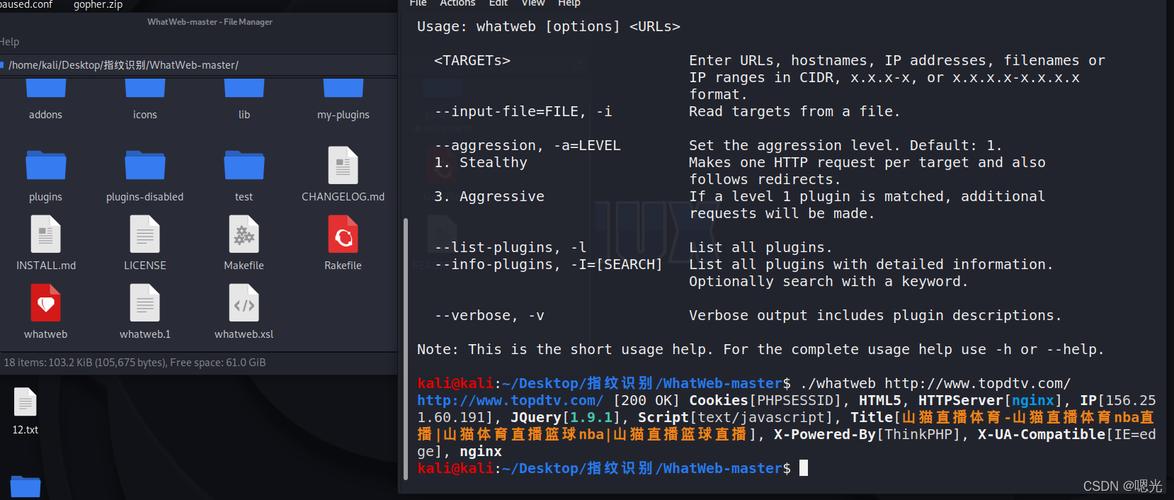The width and height of the screenshot is (1174, 500).
Task: Click the gopher.zip desktop file label
Action: [98, 5]
